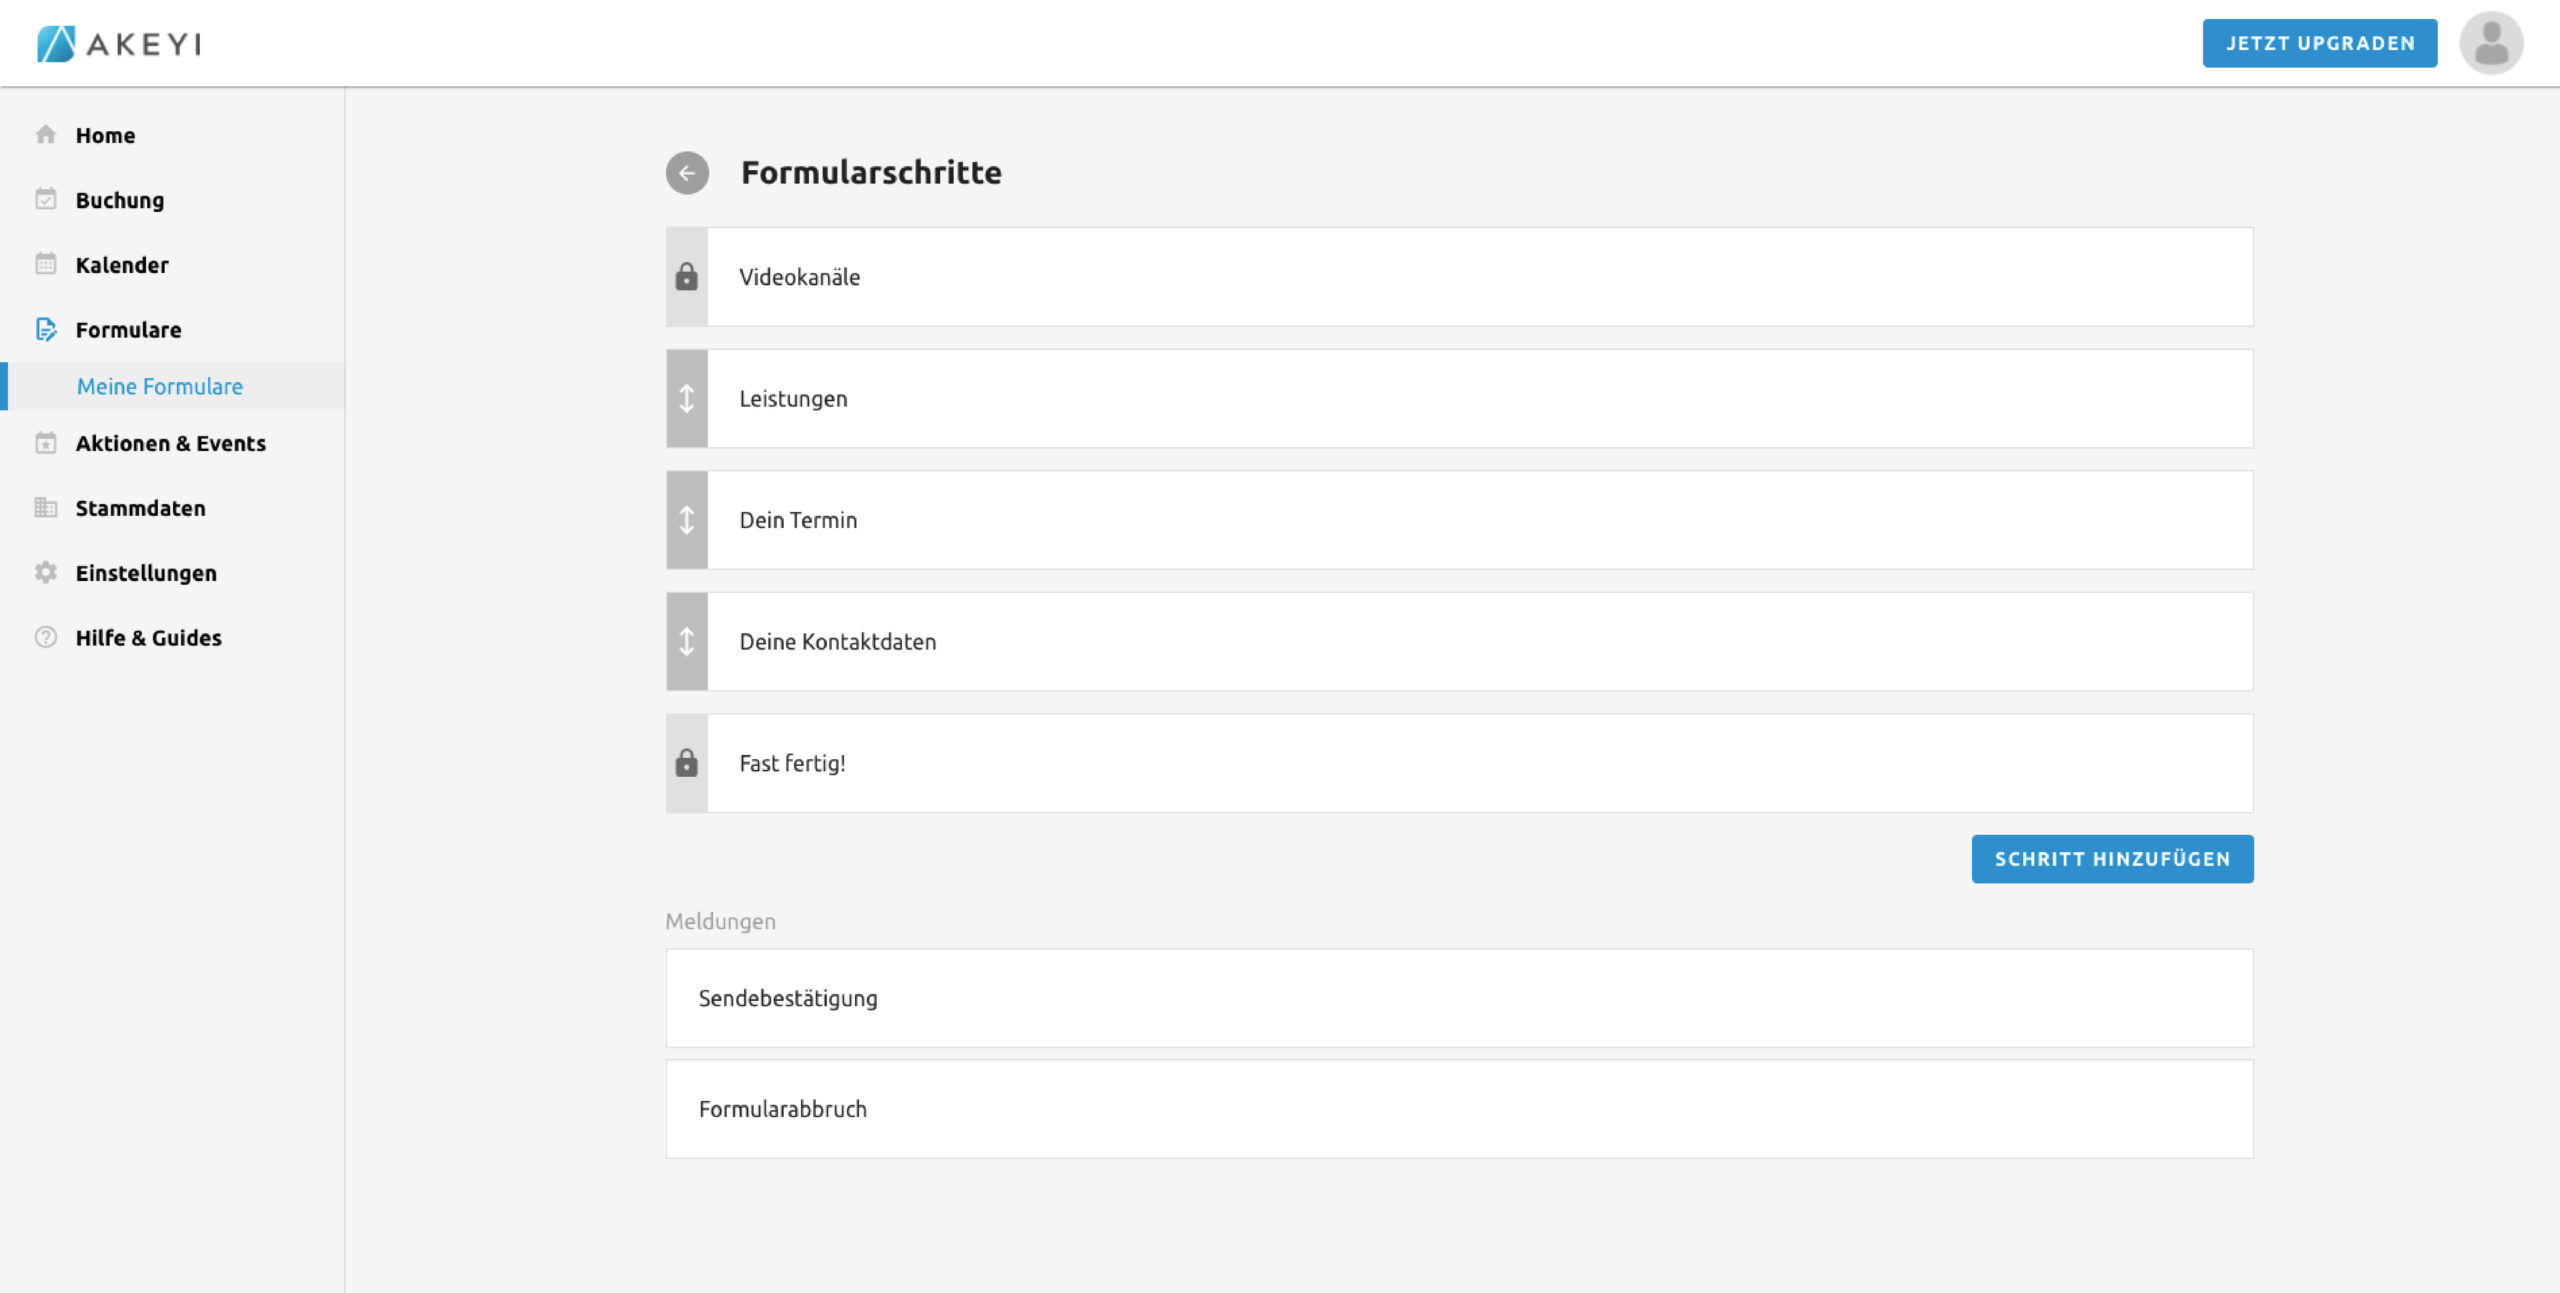Click the Hilfe & Guides question mark icon
2560x1293 pixels.
[46, 637]
